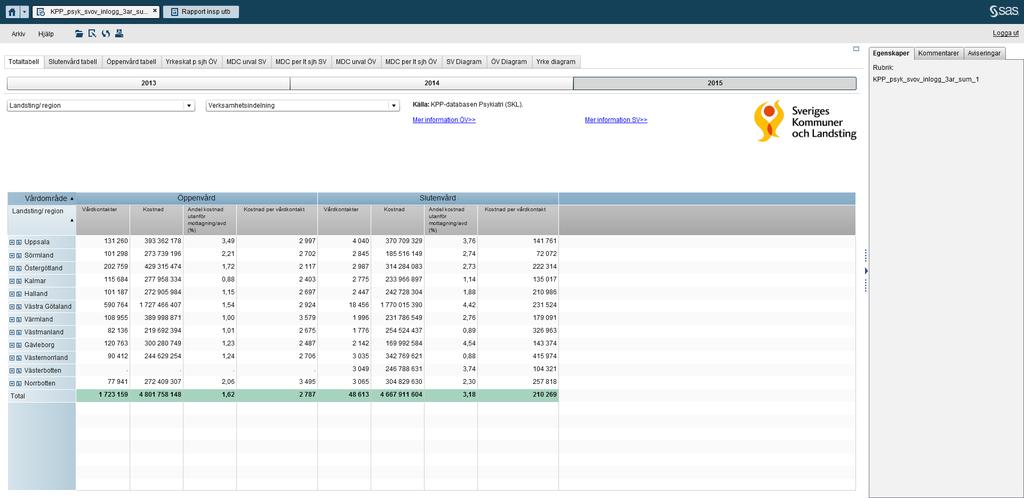Switch to Slutenvård tabell tab
The image size is (1024, 498).
[72, 61]
